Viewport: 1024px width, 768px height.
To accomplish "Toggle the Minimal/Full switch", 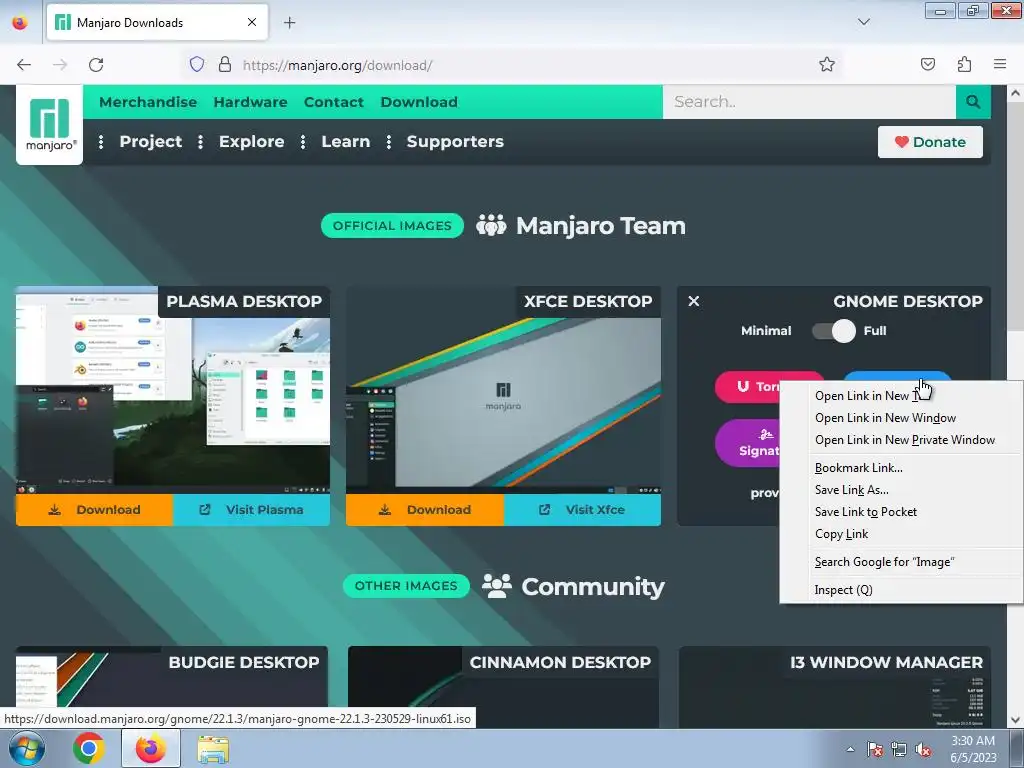I will pos(834,331).
